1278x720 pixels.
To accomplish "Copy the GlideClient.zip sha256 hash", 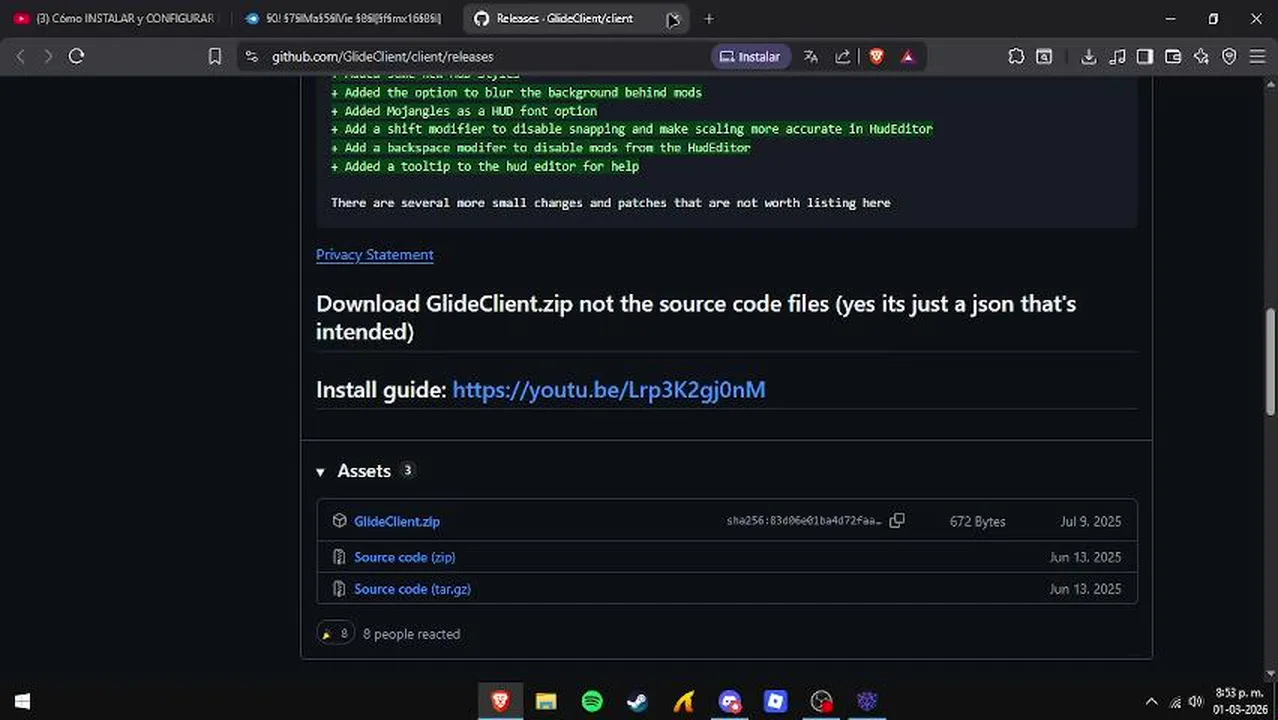I will (x=897, y=521).
